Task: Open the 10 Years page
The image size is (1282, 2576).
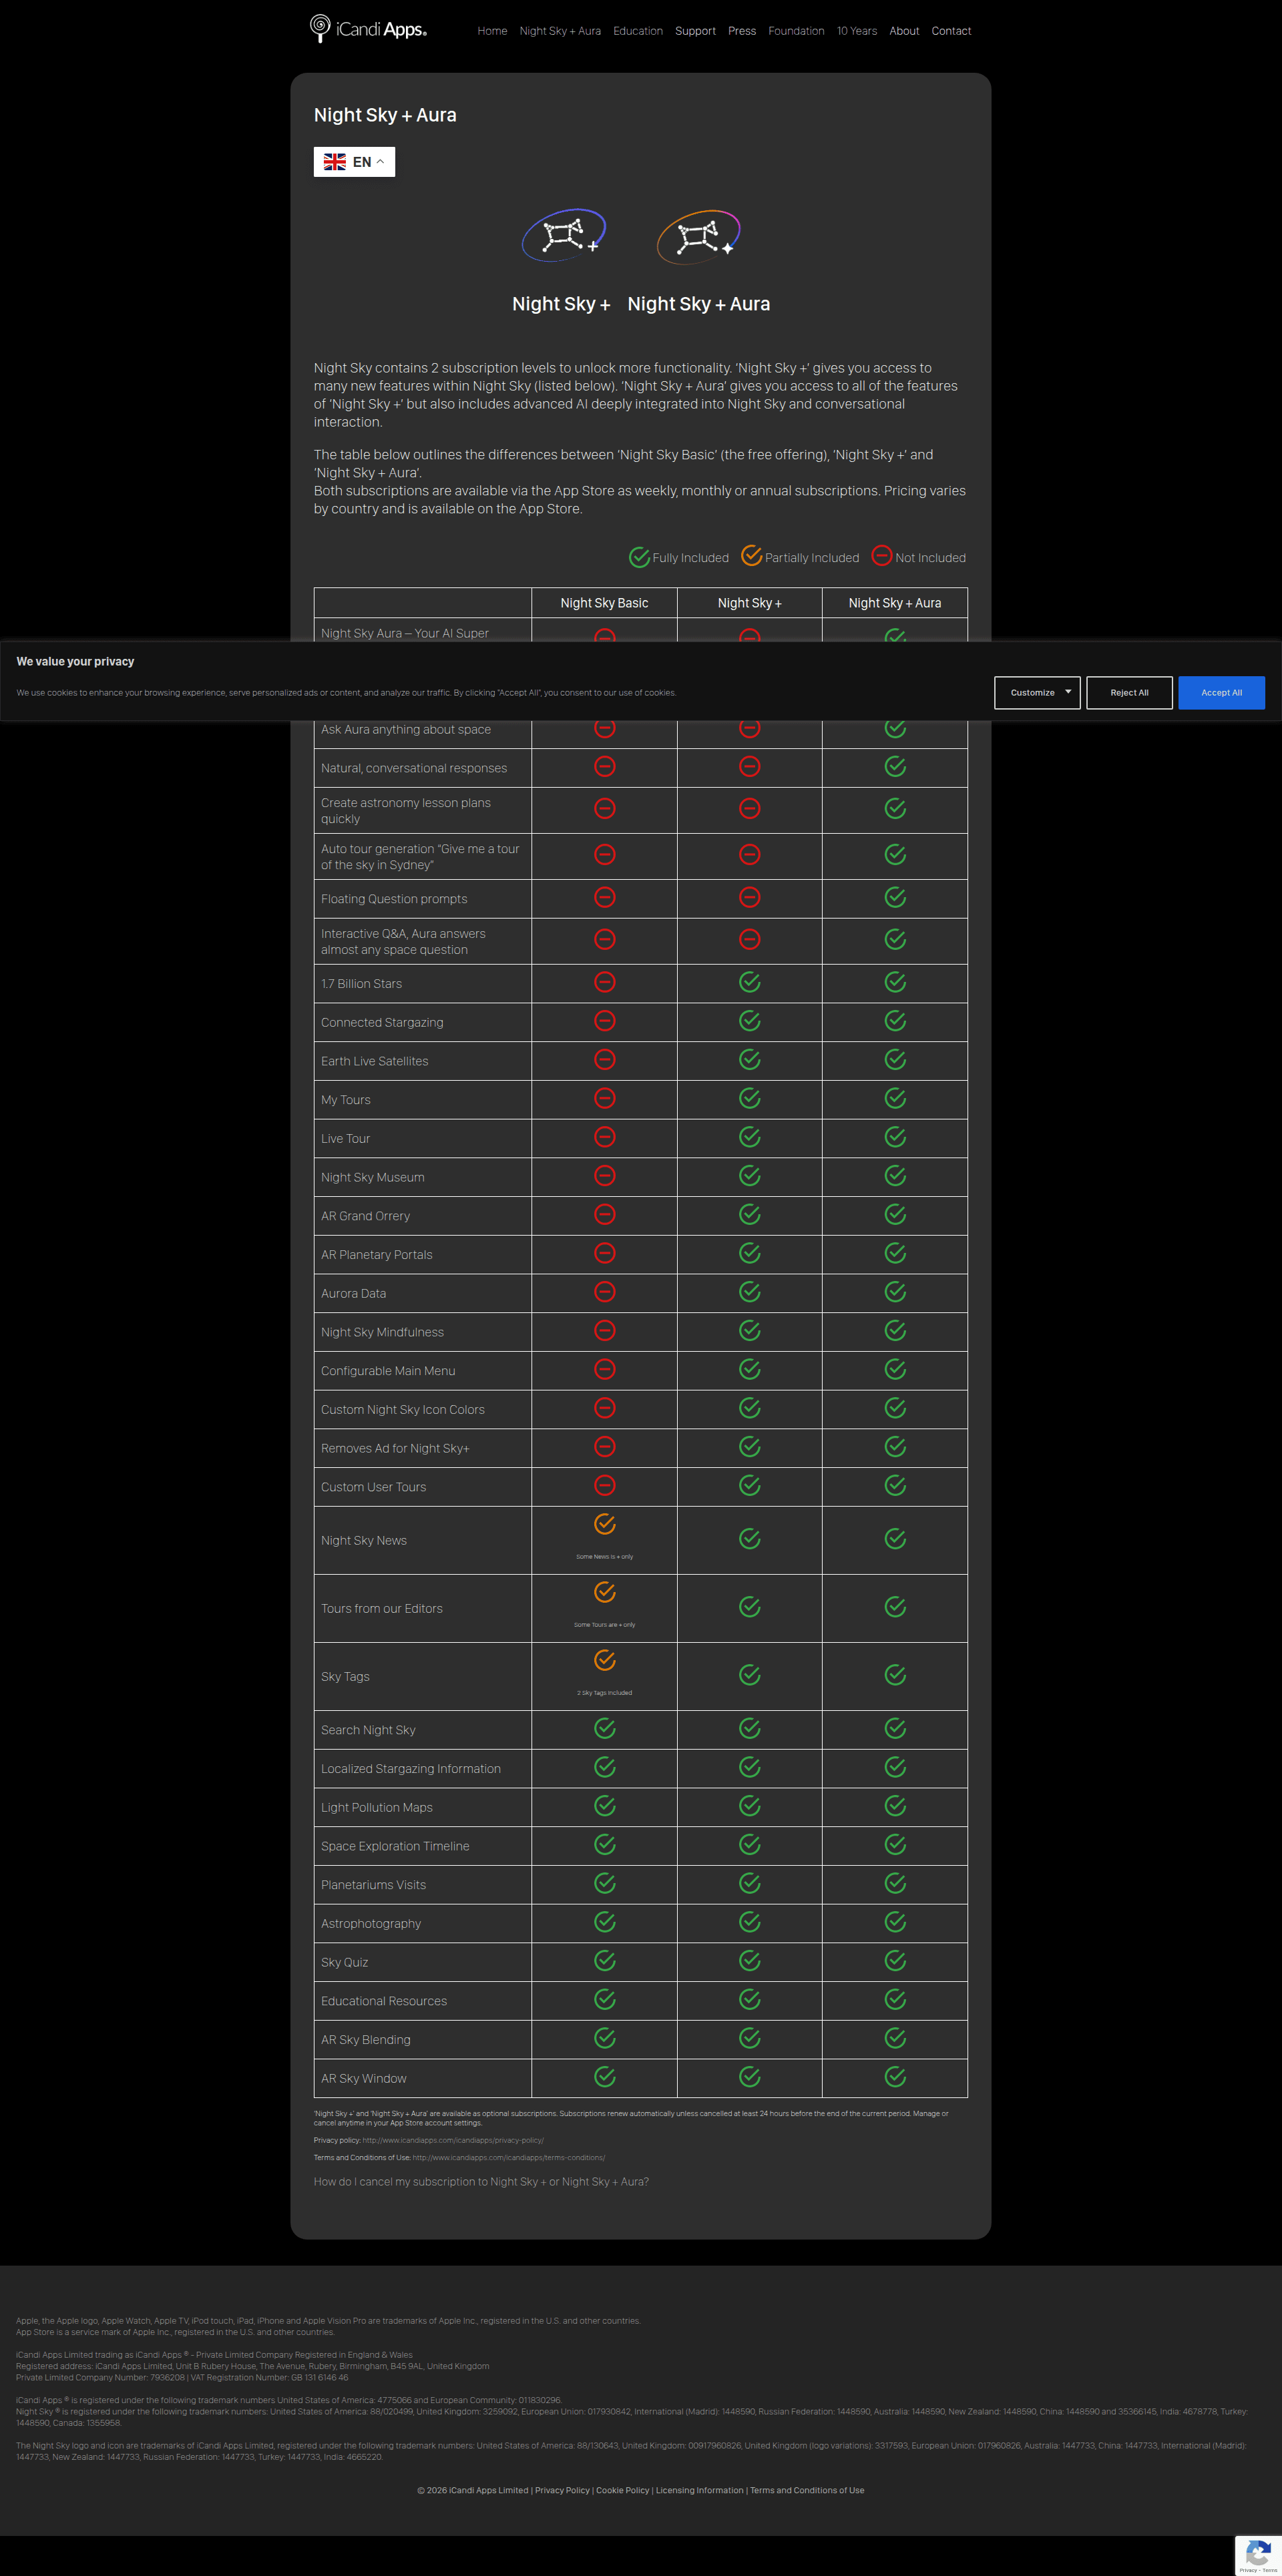Action: click(857, 31)
